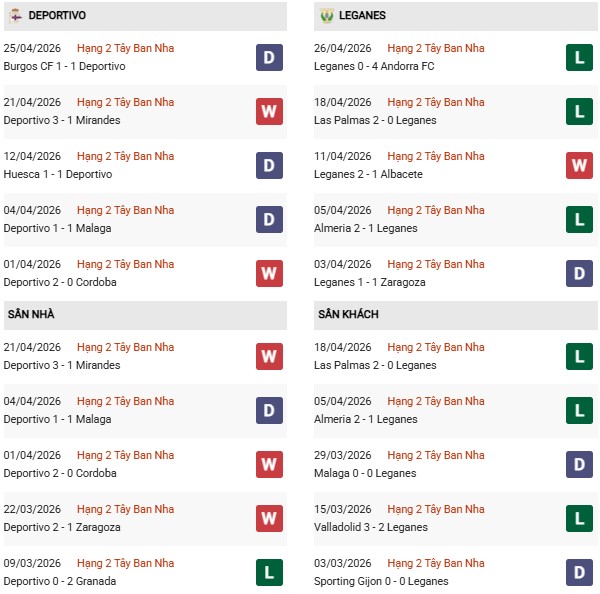Click the Leganes 1 - 1 Zaragoza match row
This screenshot has width=600, height=594.
[372, 282]
